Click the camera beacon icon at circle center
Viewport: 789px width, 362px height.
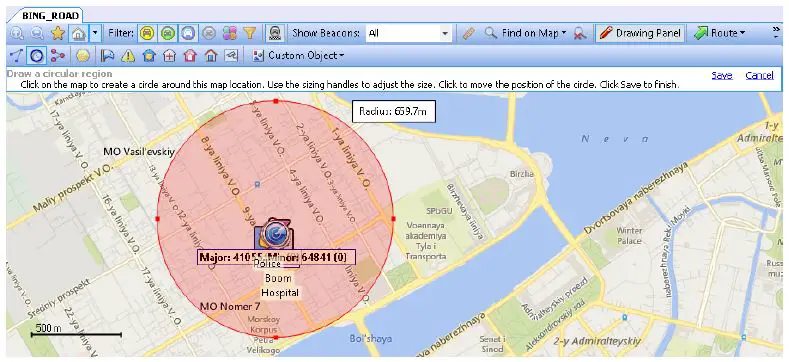(x=275, y=234)
